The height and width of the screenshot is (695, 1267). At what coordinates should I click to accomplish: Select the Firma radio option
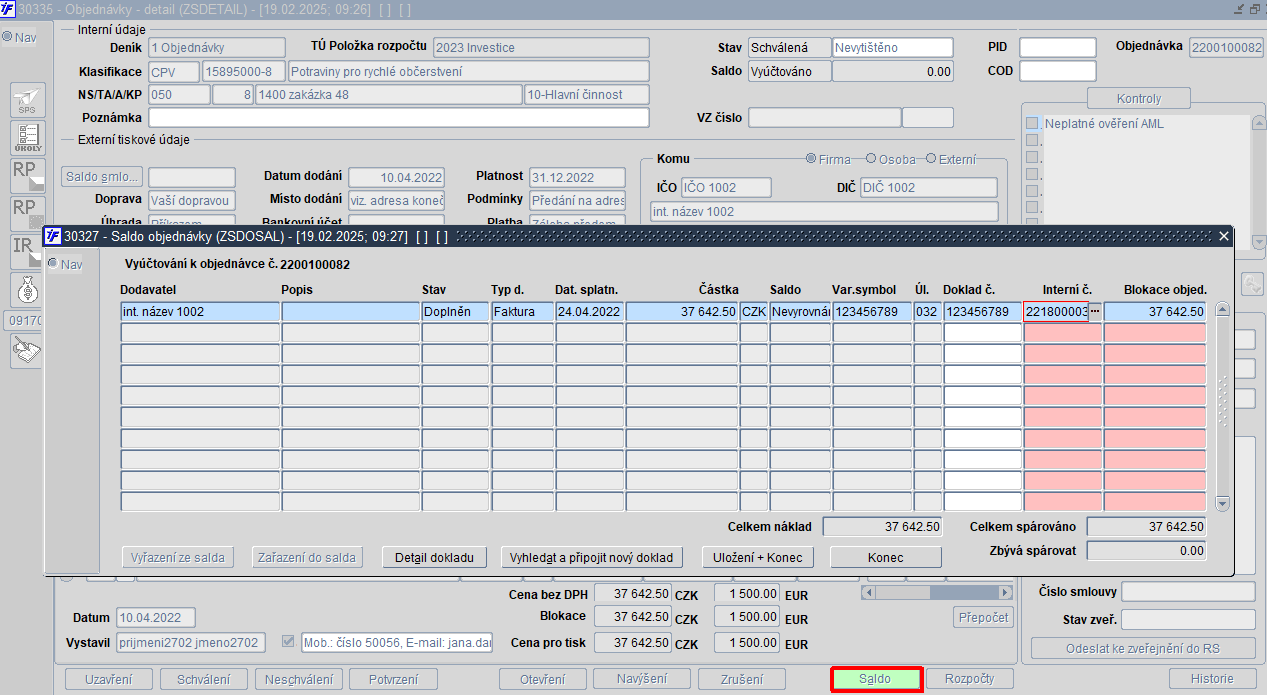(811, 159)
